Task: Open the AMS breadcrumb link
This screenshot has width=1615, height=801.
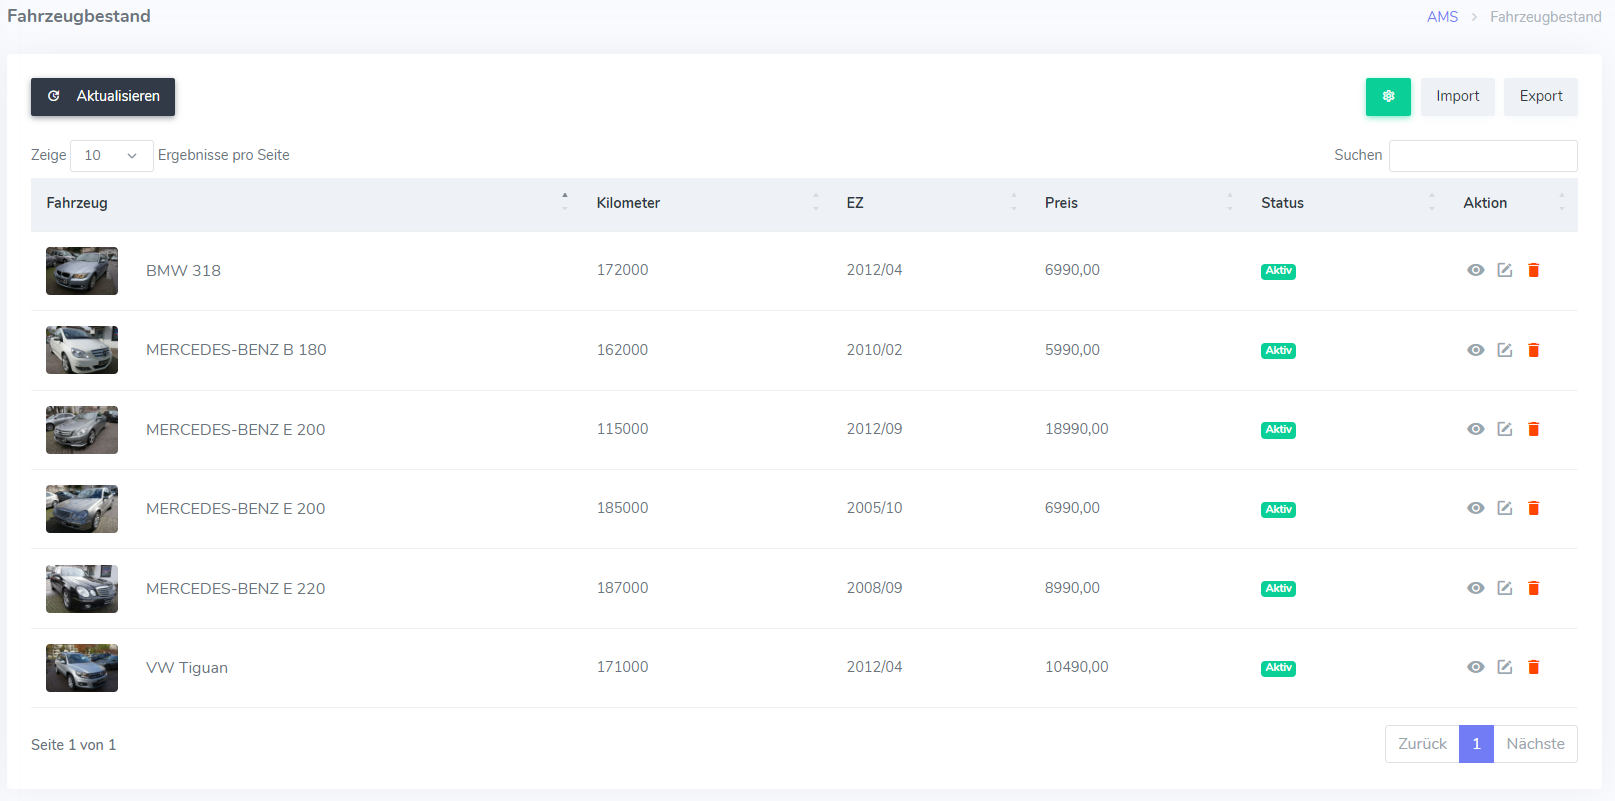Action: click(1442, 17)
